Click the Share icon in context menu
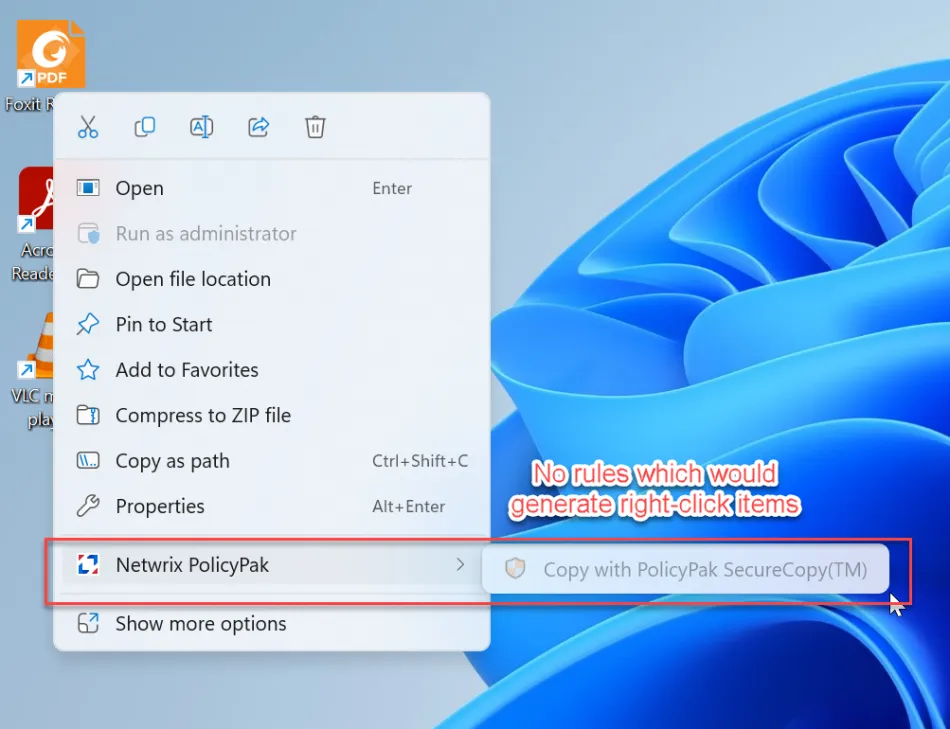 [259, 127]
